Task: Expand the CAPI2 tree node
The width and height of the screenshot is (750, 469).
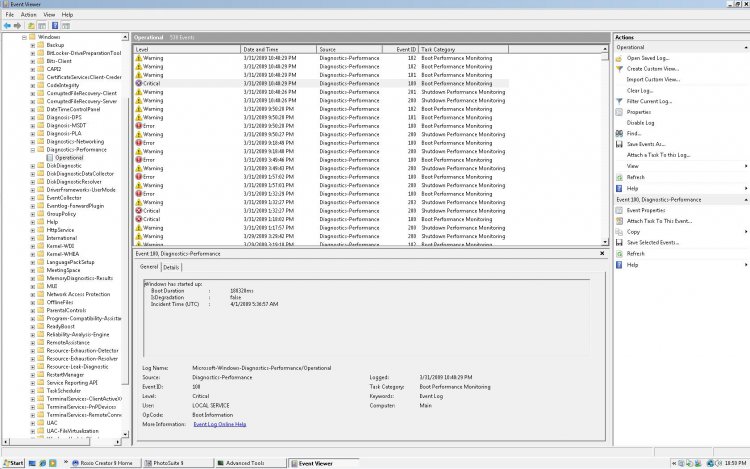Action: click(33, 69)
